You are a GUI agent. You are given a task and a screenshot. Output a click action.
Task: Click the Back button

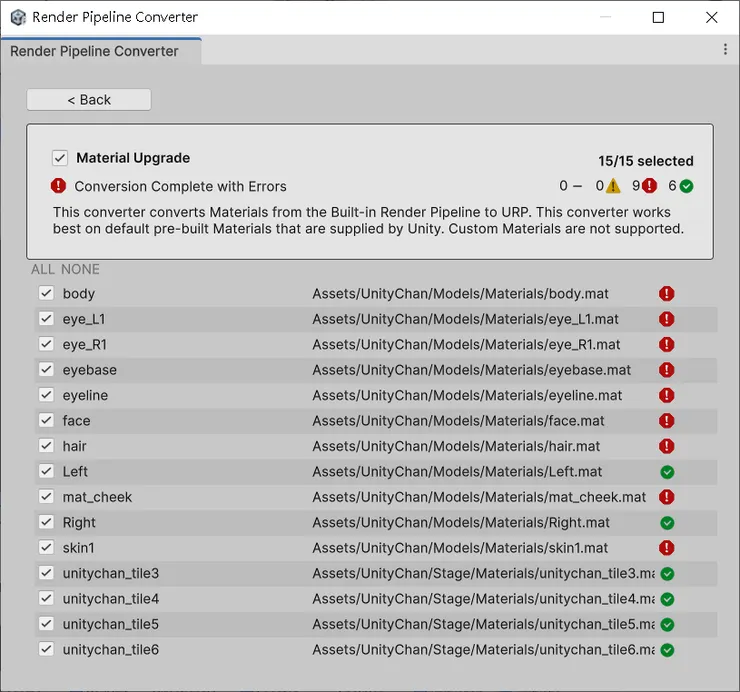click(x=89, y=100)
